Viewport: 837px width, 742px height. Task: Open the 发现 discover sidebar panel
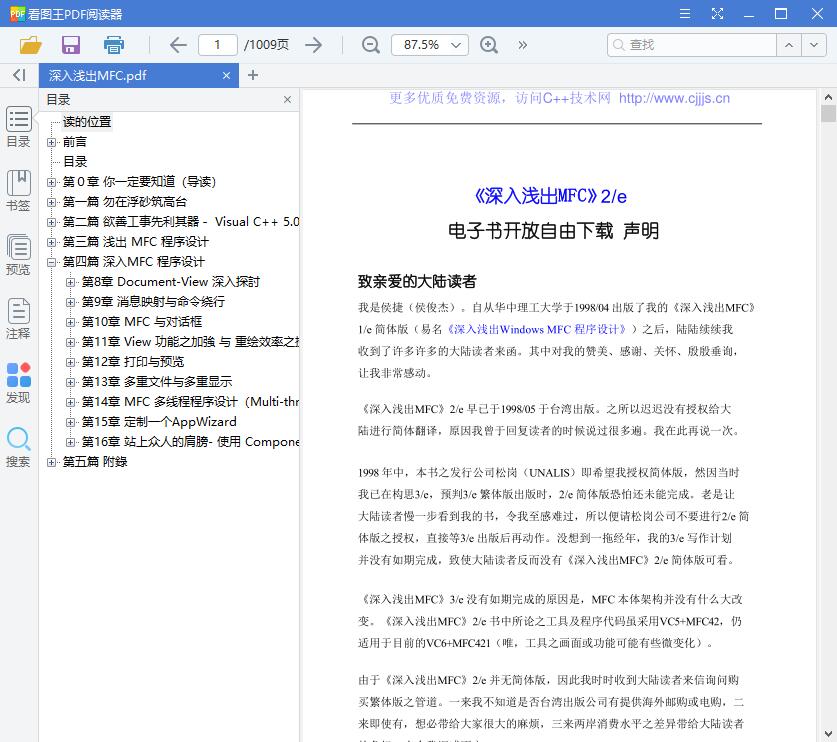coord(19,383)
